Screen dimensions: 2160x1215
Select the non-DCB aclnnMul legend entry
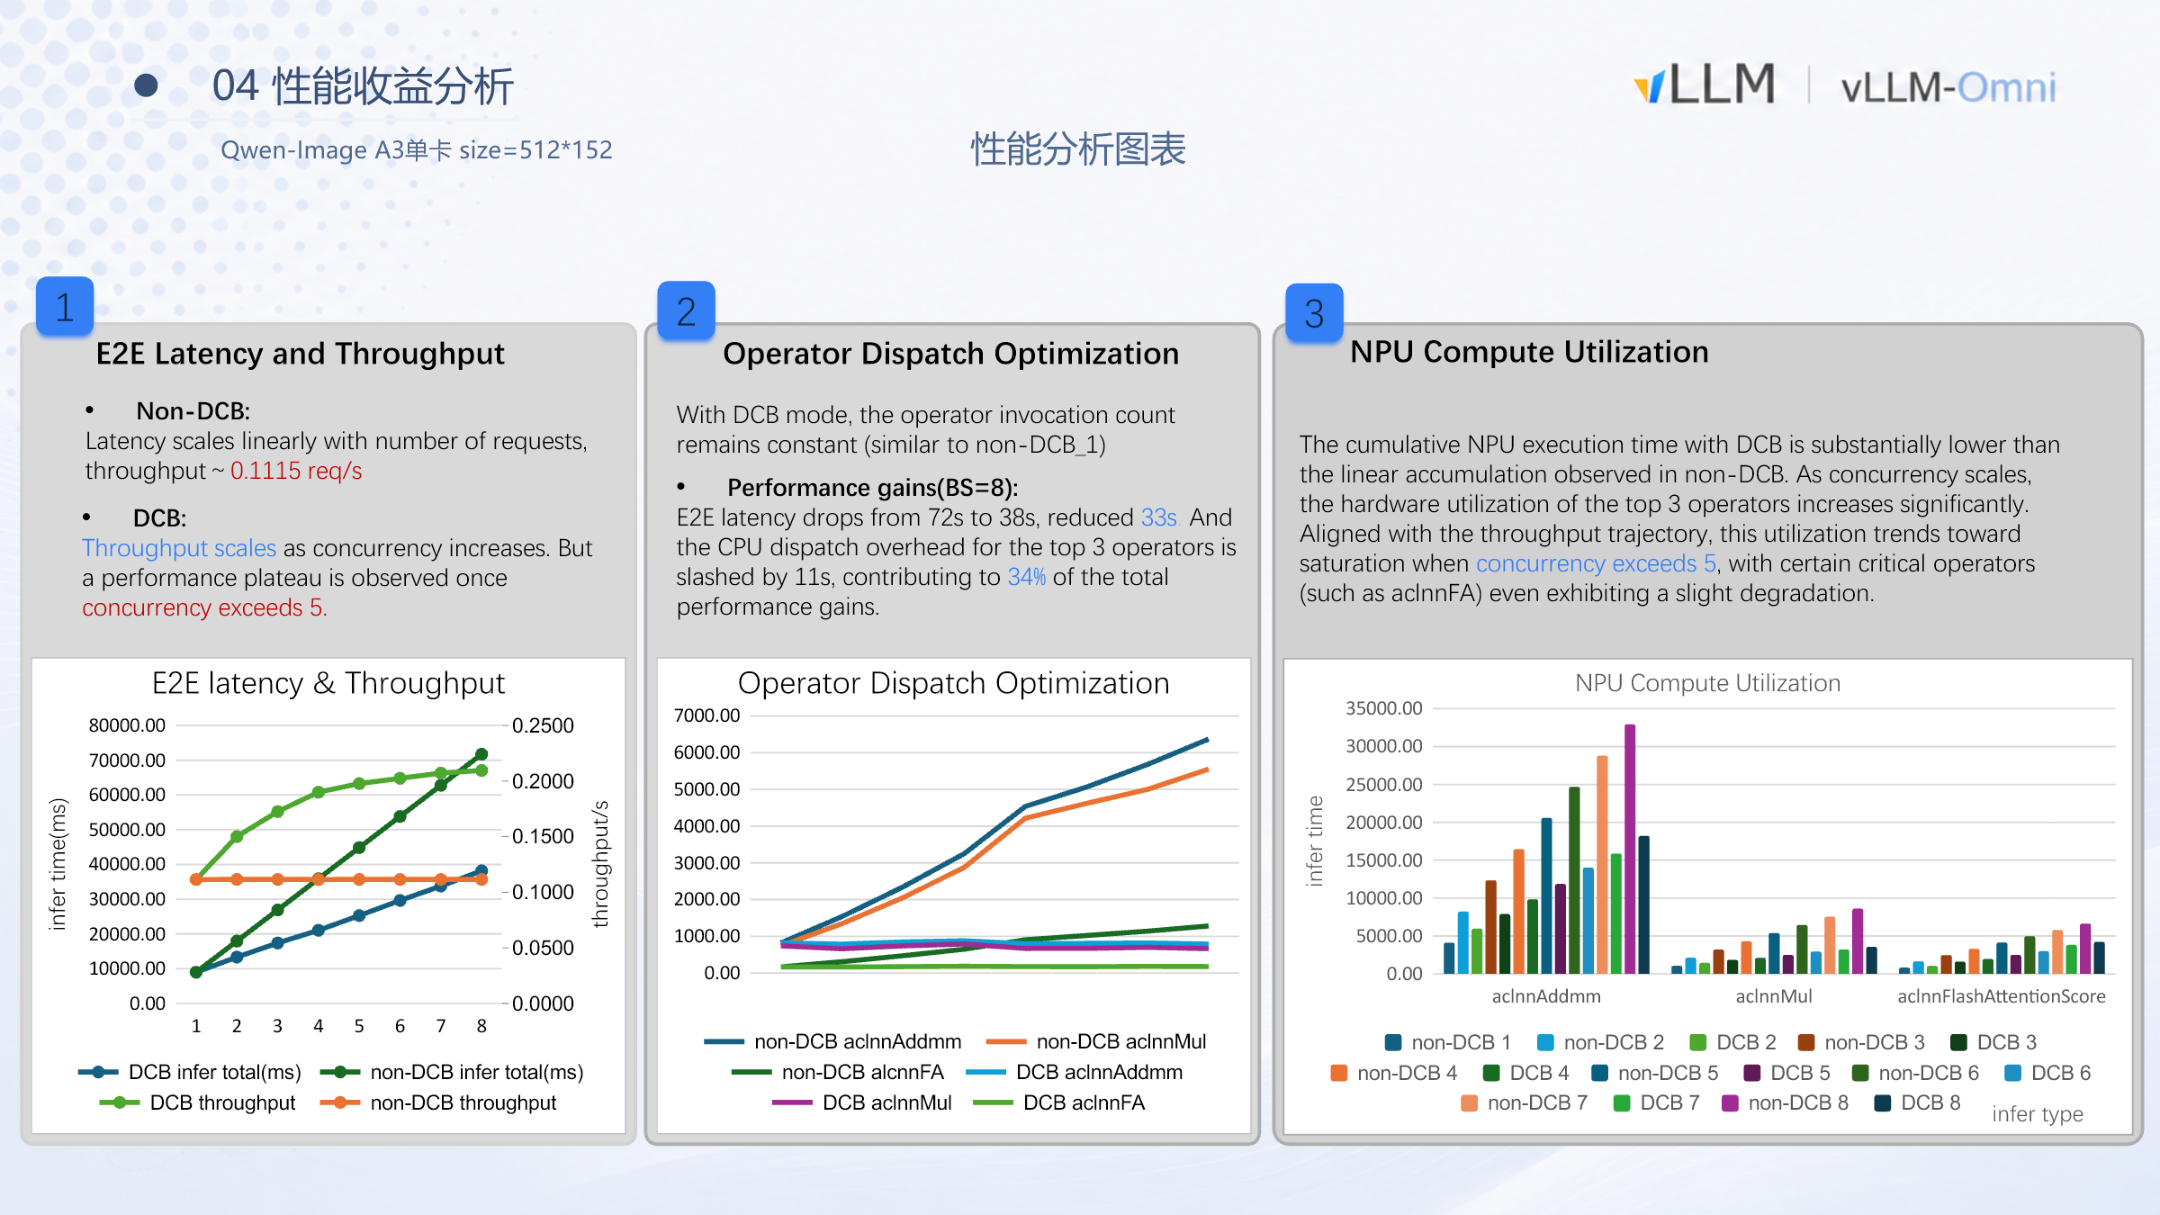pyautogui.click(x=1096, y=1041)
